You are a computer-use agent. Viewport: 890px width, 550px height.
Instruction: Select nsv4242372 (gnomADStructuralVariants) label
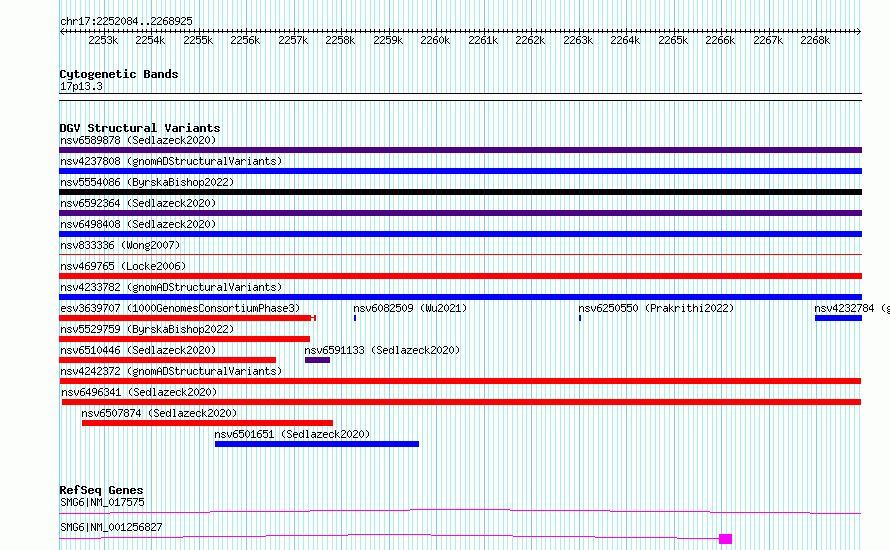tap(171, 371)
